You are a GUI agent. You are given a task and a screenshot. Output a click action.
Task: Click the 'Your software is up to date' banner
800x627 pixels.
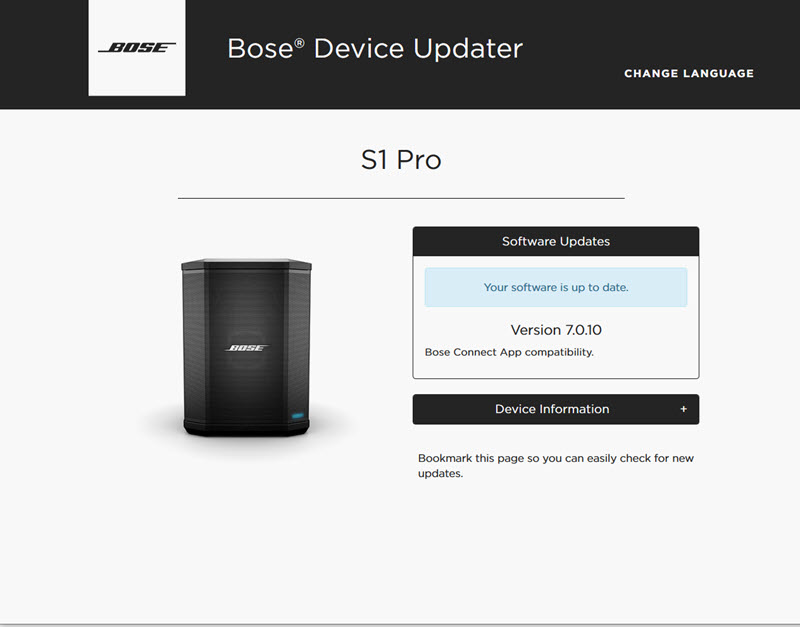click(555, 287)
